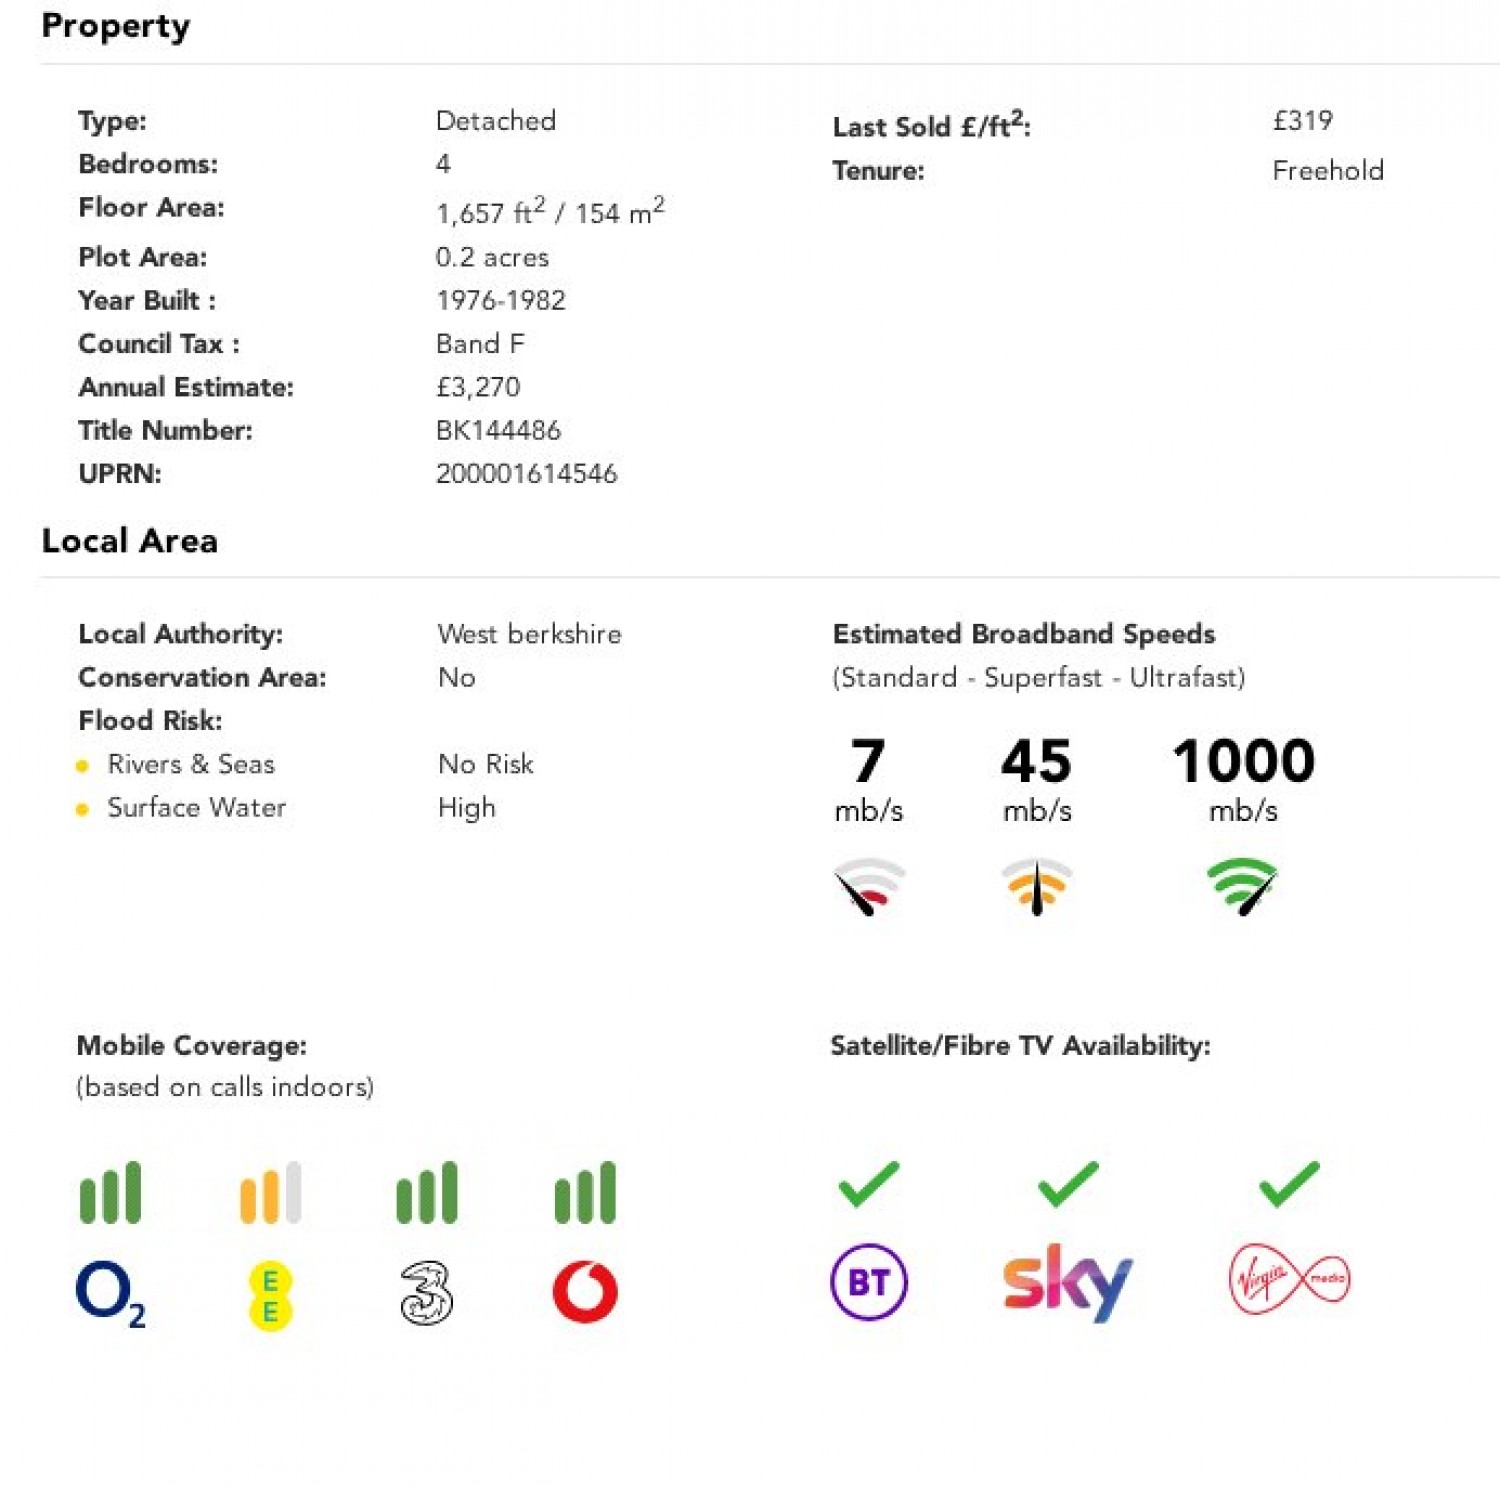The width and height of the screenshot is (1500, 1486).
Task: Click the title number BK144486
Action: (498, 430)
